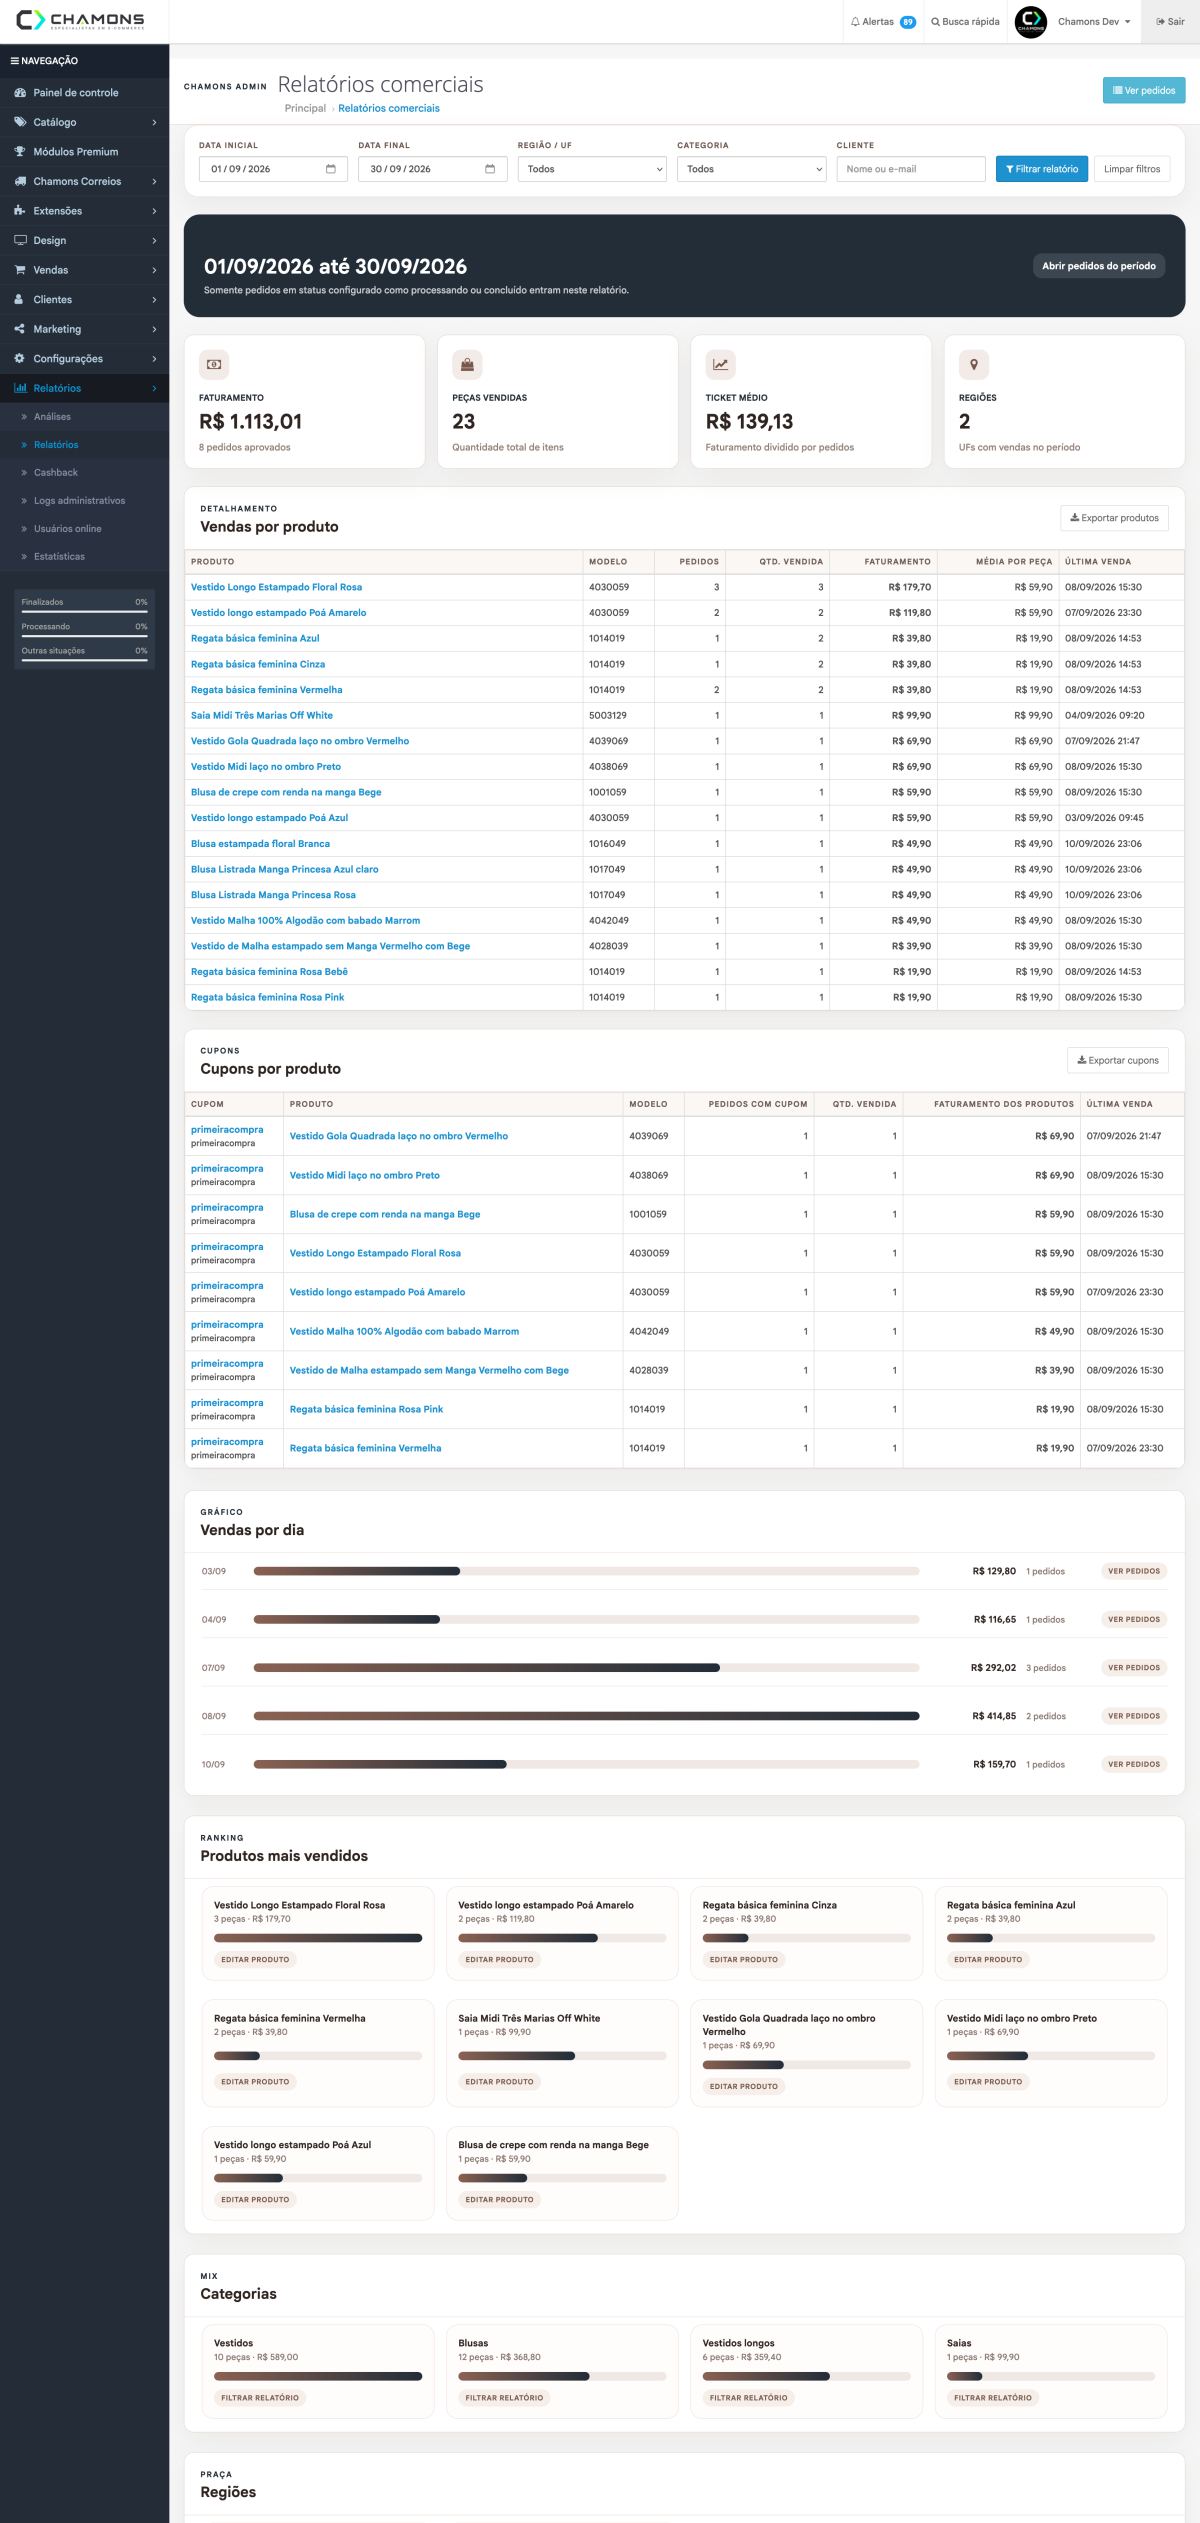Click the Filtrar relatório button
The height and width of the screenshot is (2523, 1200).
tap(1042, 169)
